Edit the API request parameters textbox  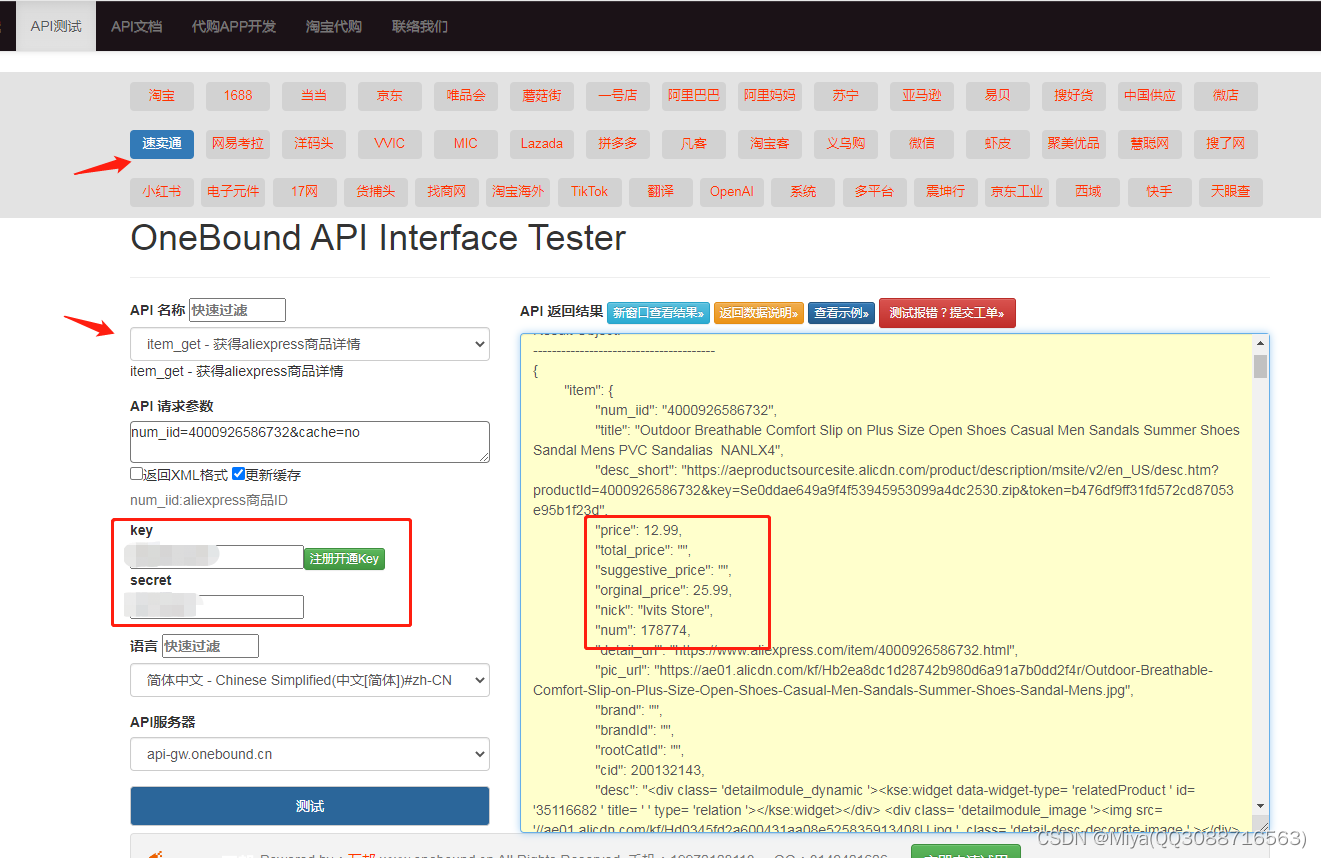point(310,442)
